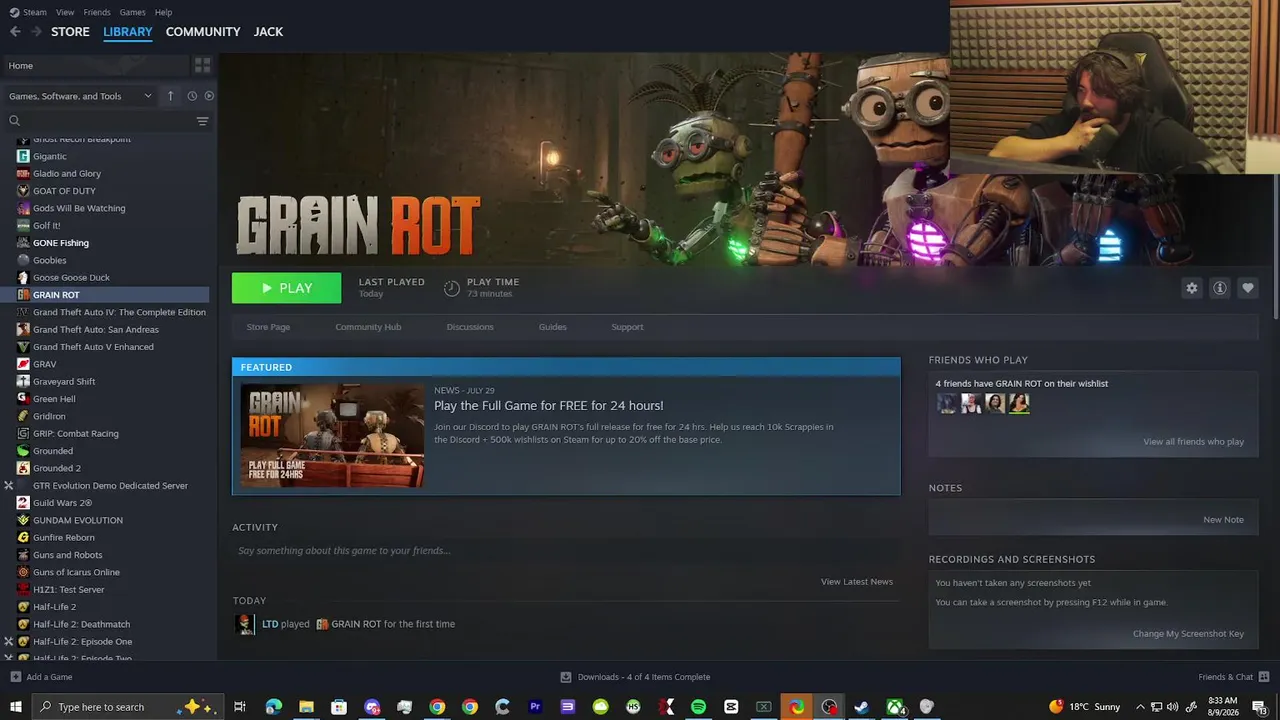The height and width of the screenshot is (720, 1280).
Task: Click the green PLAY button
Action: (286, 288)
